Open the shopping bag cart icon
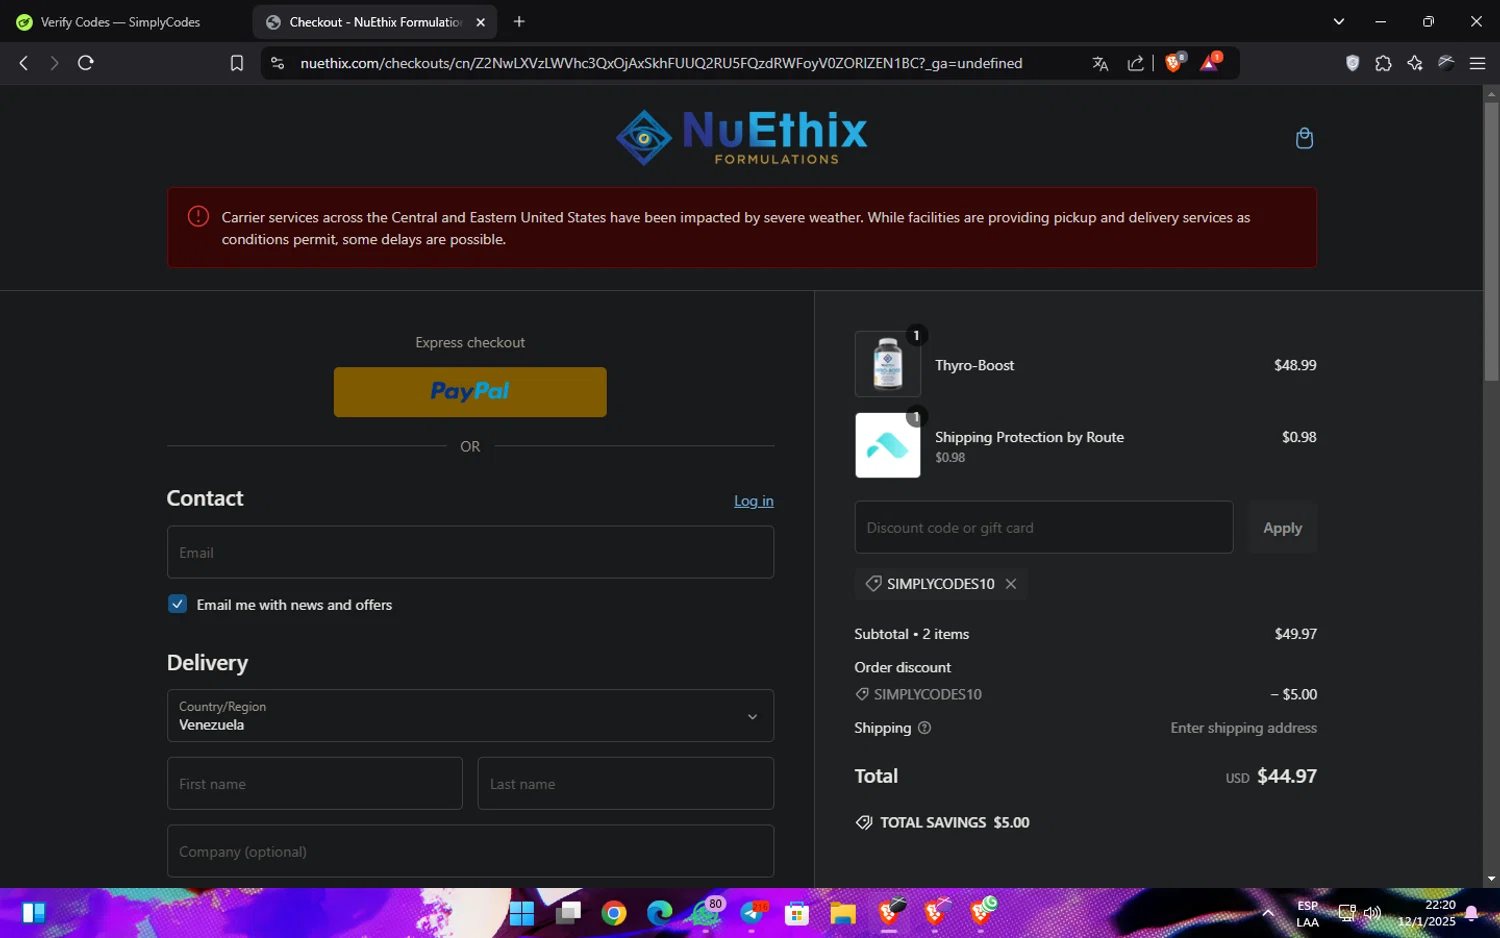The image size is (1500, 938). [x=1304, y=138]
